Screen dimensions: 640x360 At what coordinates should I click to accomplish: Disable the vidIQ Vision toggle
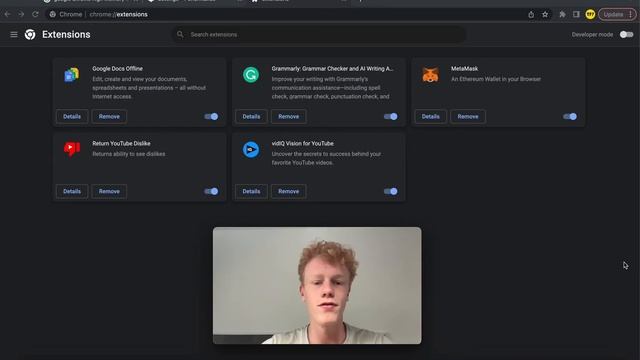pos(391,191)
